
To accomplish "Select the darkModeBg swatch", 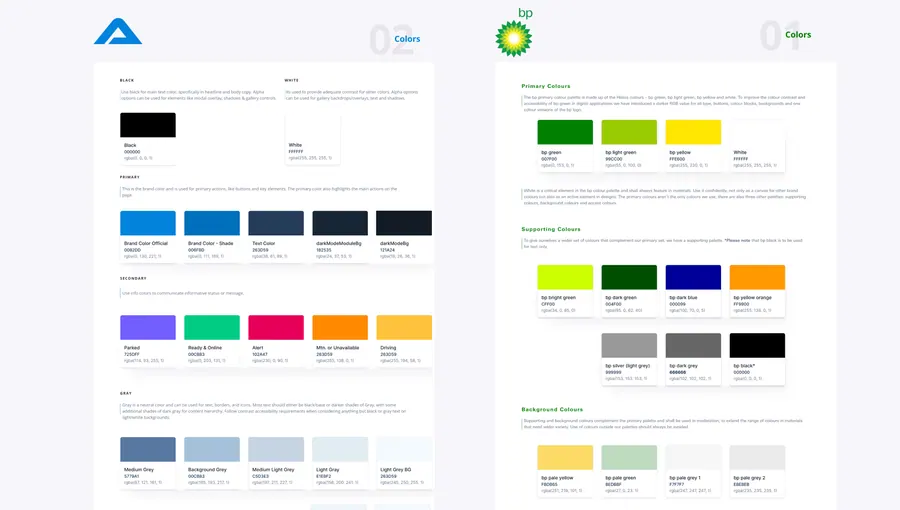I will tap(404, 223).
